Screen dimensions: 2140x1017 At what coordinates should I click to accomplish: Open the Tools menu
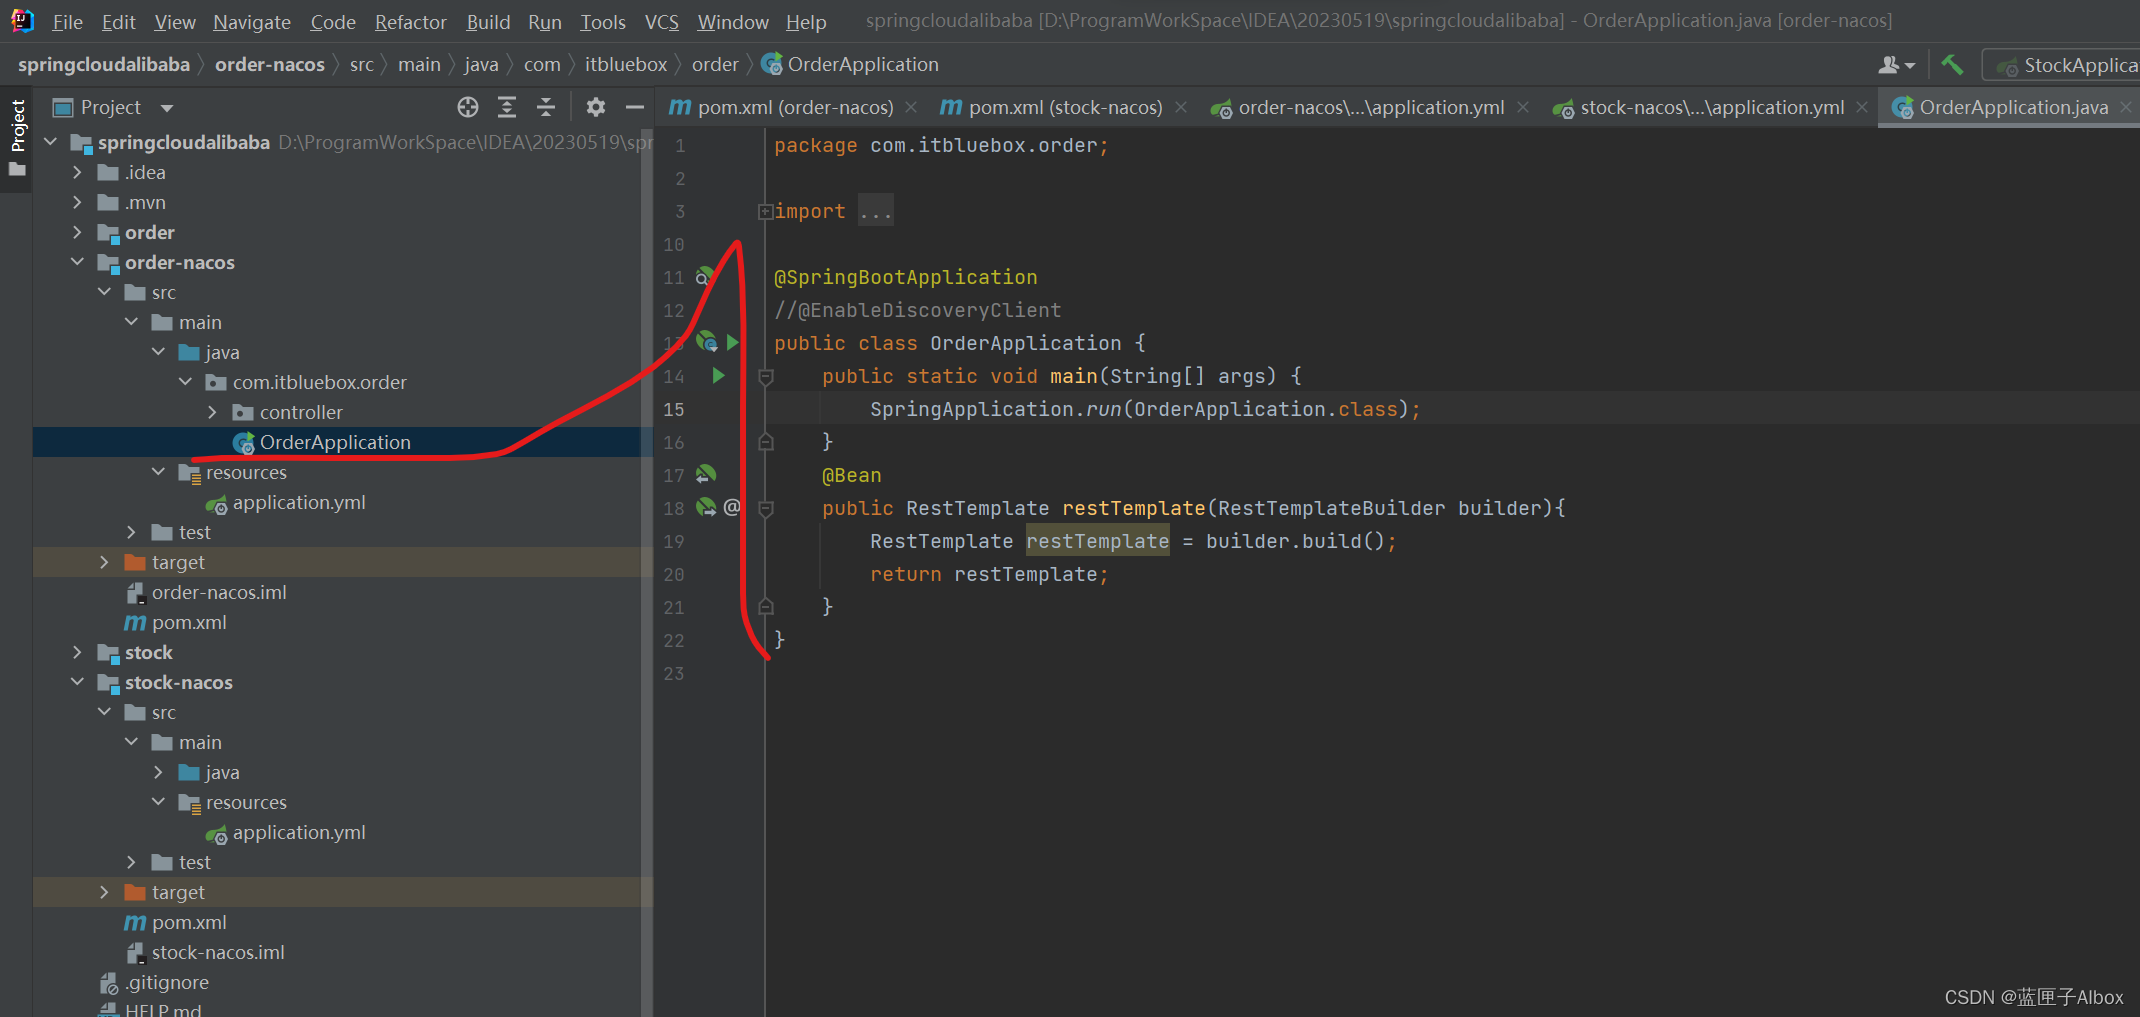pyautogui.click(x=603, y=22)
